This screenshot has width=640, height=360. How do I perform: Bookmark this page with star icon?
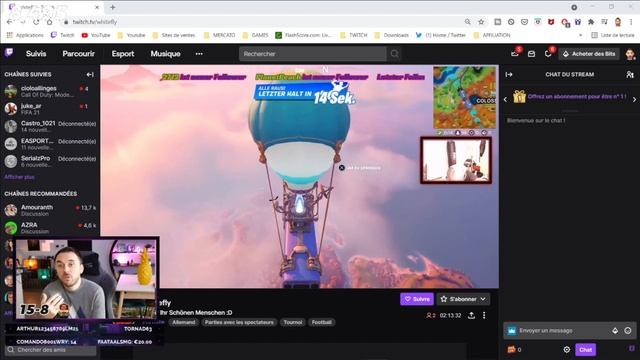481,22
